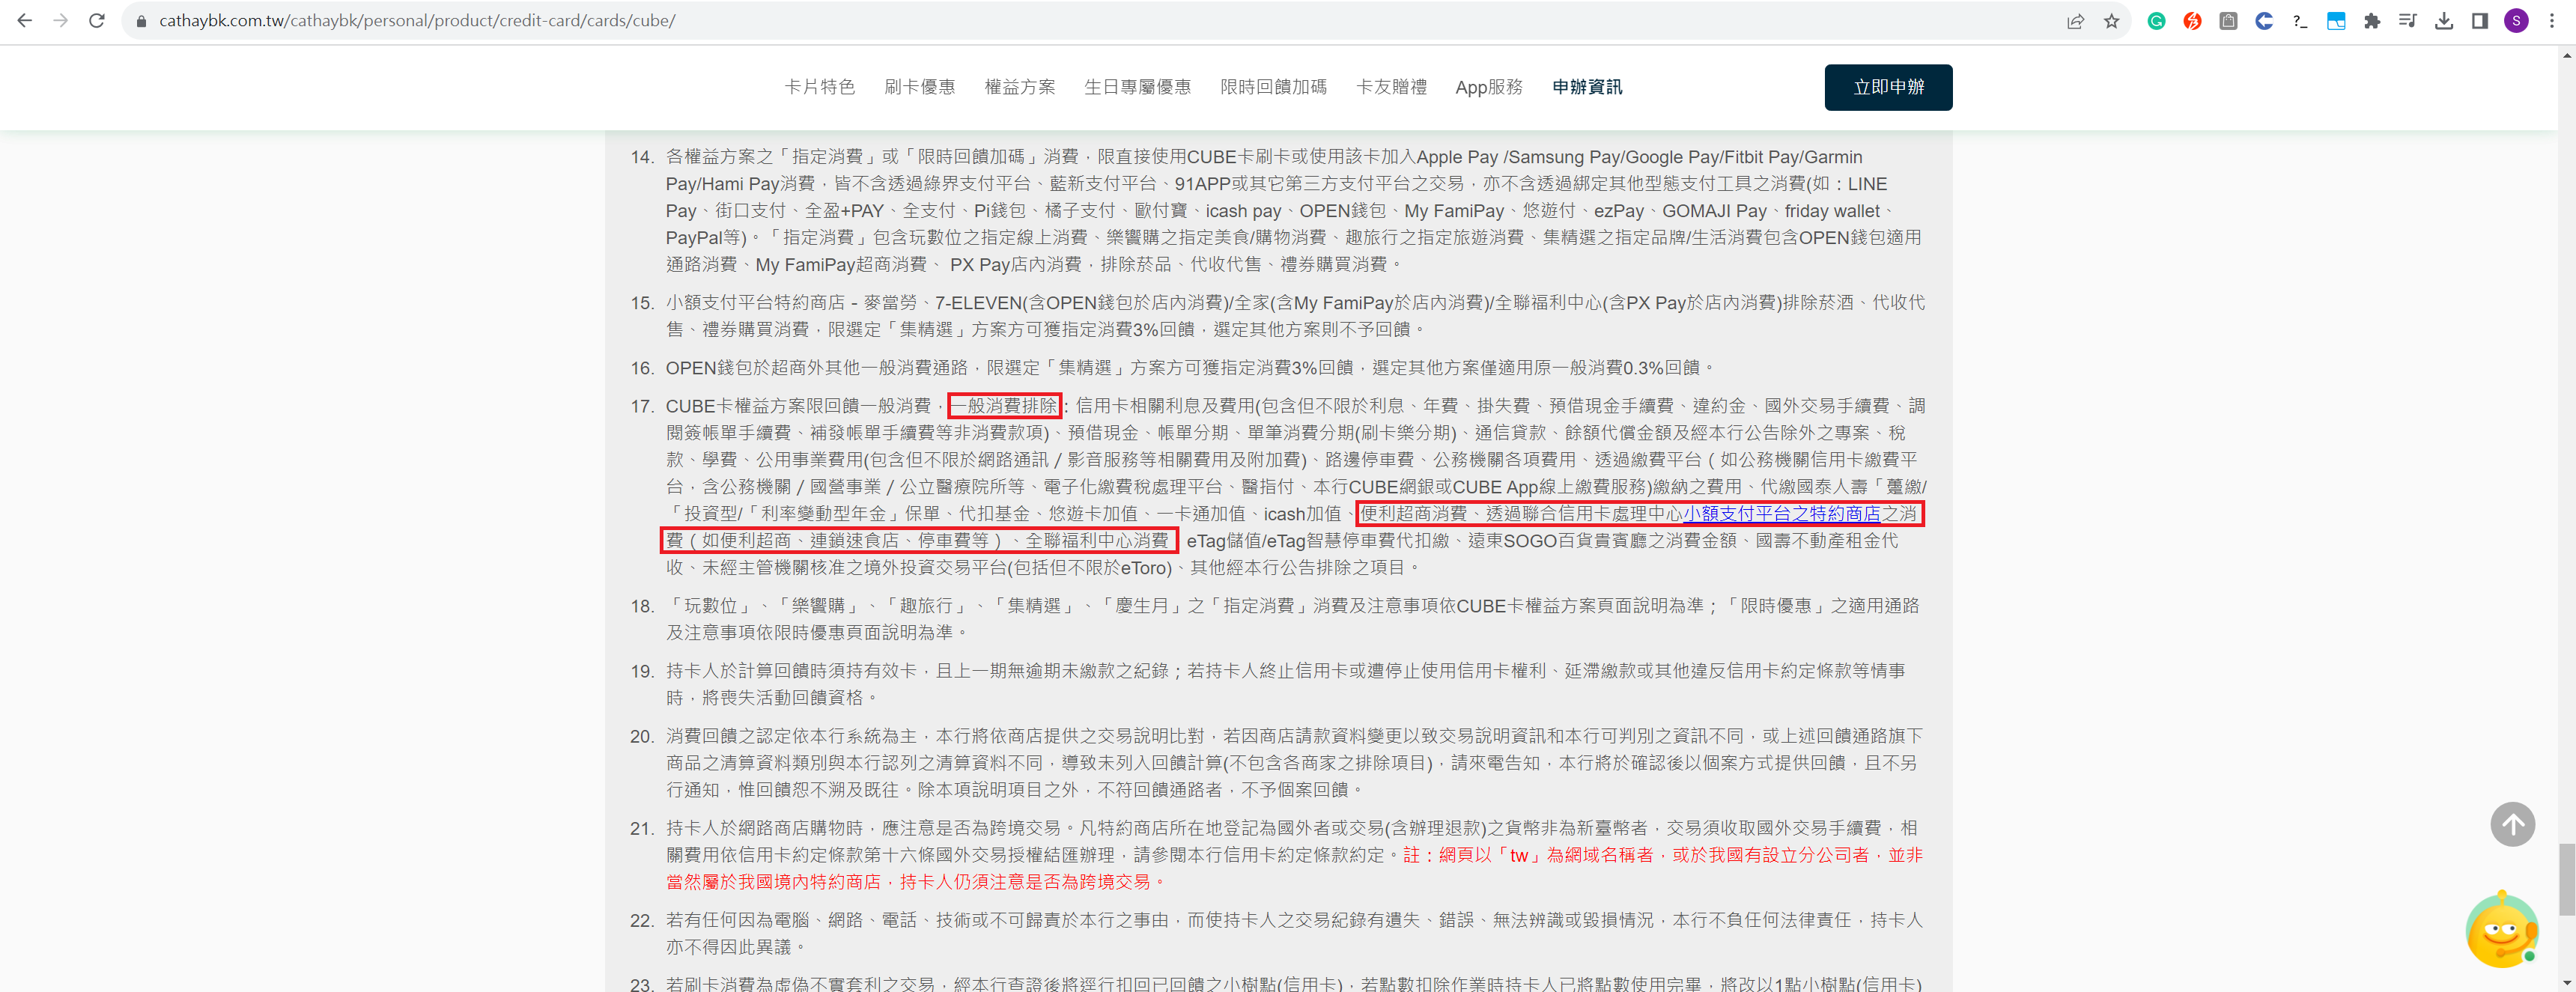
Task: Select the cathaybk.com.tw address bar URL
Action: [417, 21]
